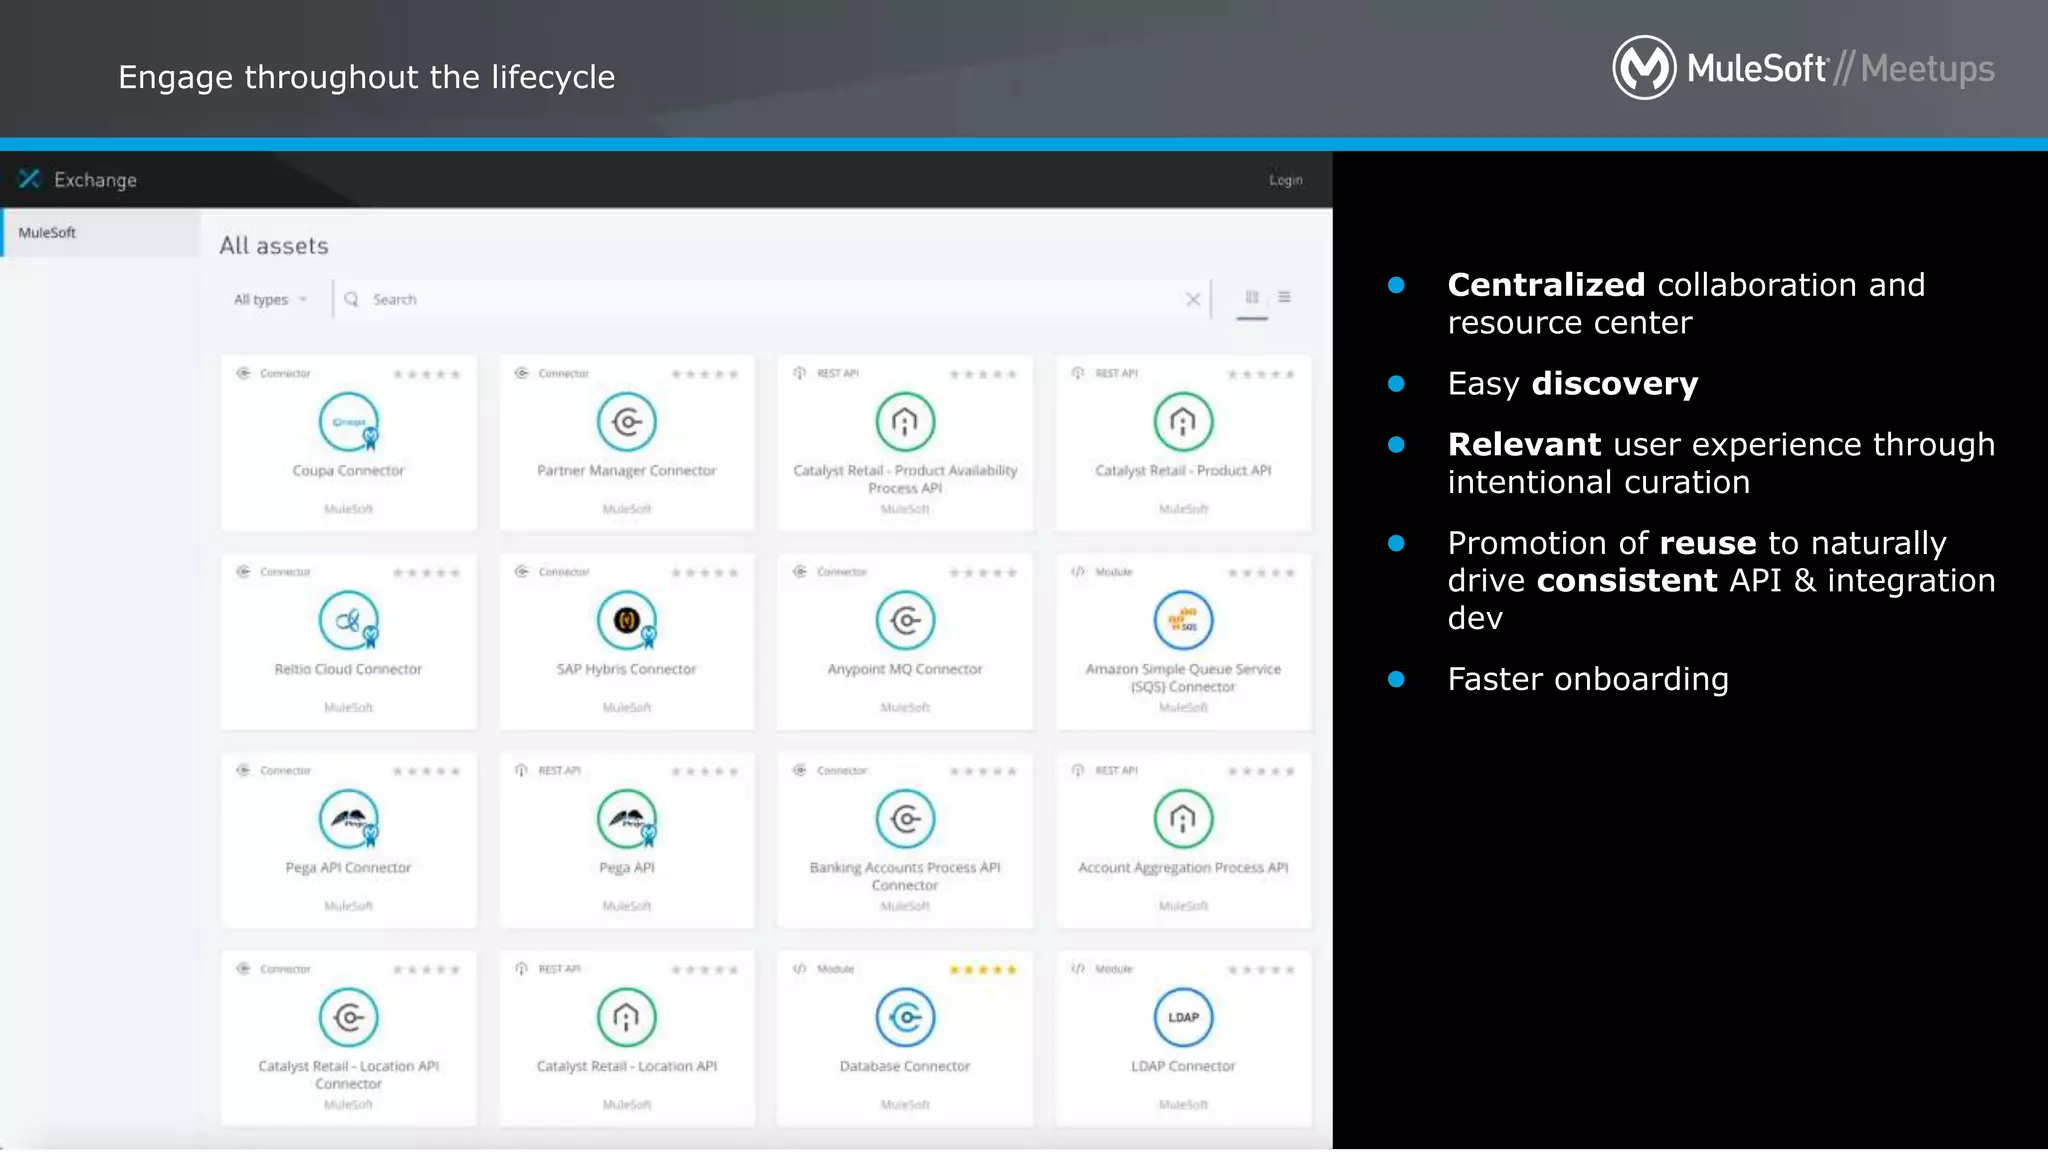
Task: Click the Database Connector title
Action: click(x=905, y=1067)
